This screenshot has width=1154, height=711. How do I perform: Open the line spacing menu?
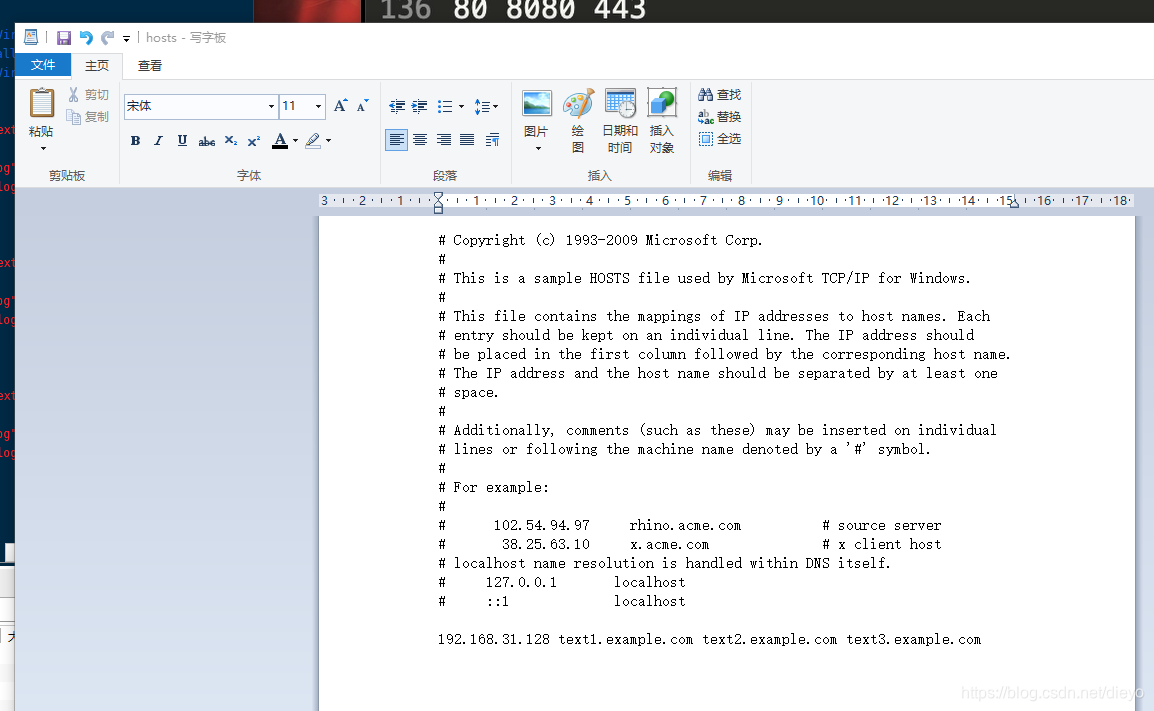(486, 107)
